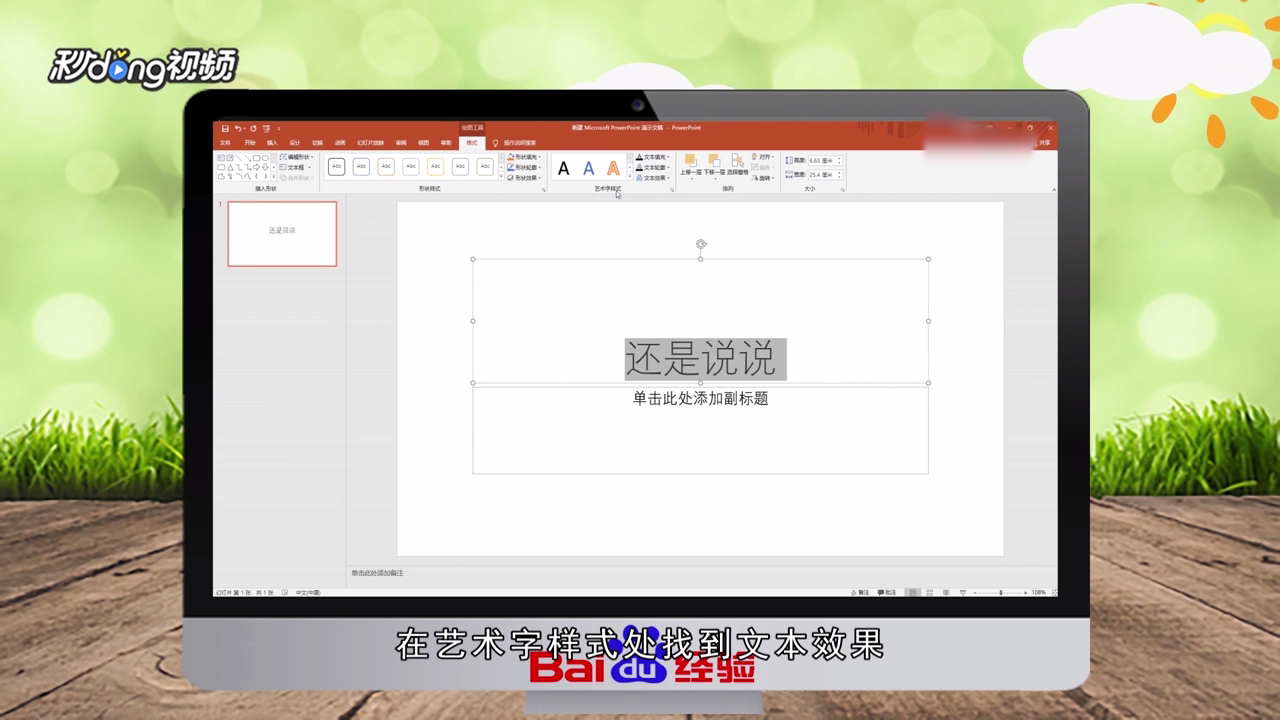Expand the shape styles gallery more arrow
The height and width of the screenshot is (720, 1280).
[501, 177]
